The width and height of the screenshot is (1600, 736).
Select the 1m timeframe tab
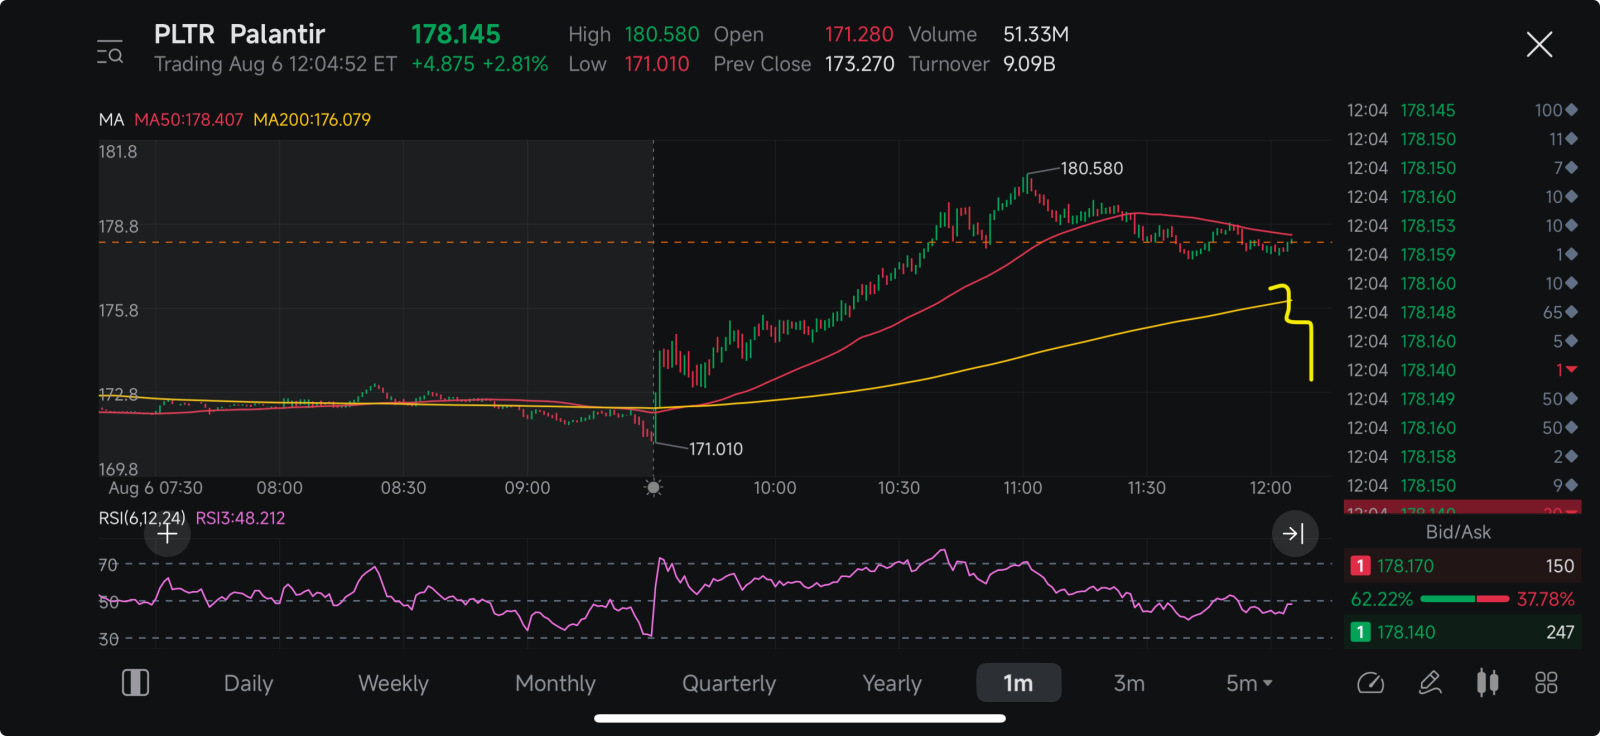tap(1018, 683)
